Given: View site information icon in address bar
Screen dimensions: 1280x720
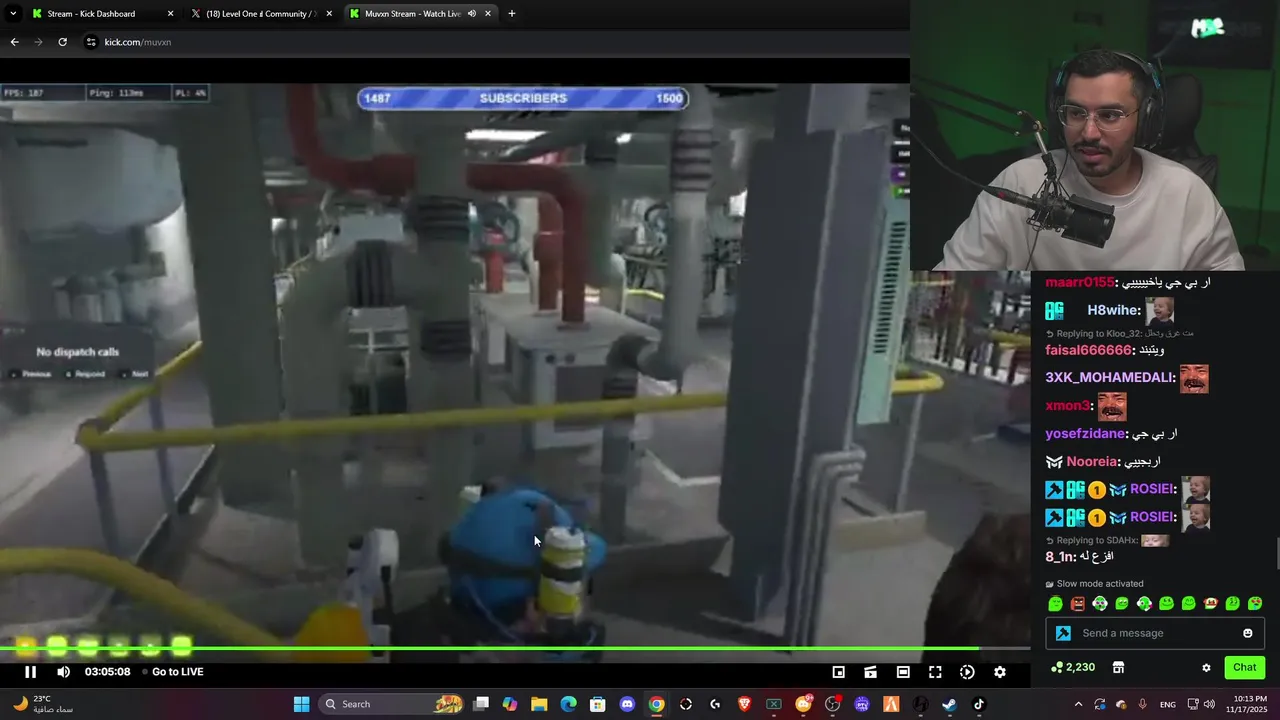Looking at the screenshot, I should click(91, 42).
